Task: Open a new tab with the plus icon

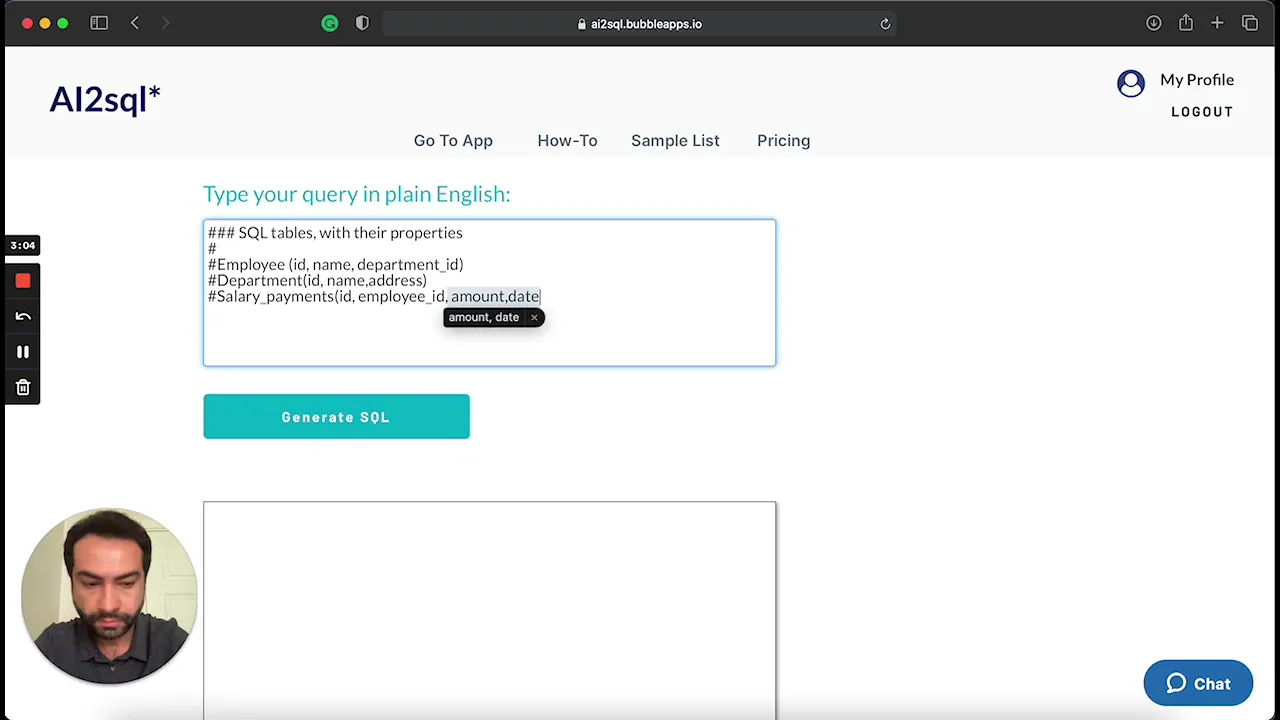Action: pyautogui.click(x=1217, y=23)
